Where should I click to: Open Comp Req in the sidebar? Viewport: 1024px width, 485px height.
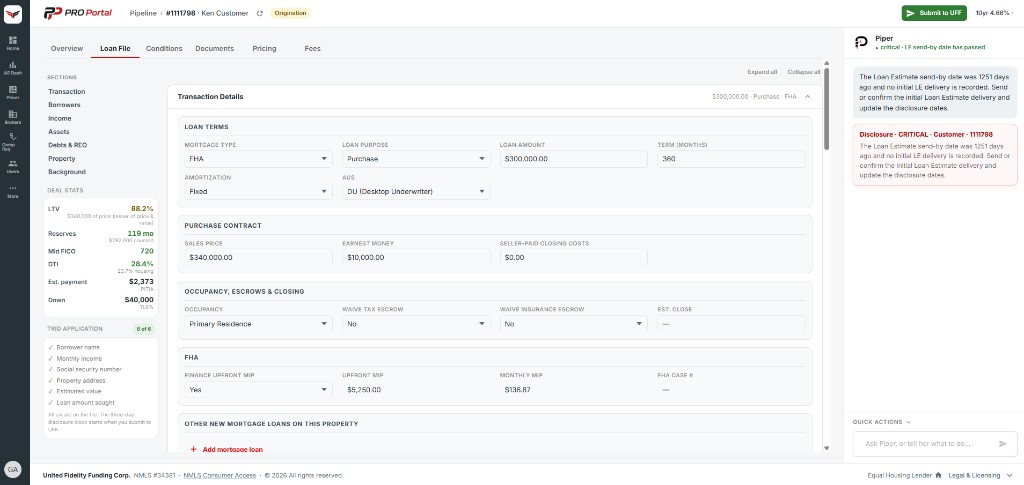tap(13, 141)
